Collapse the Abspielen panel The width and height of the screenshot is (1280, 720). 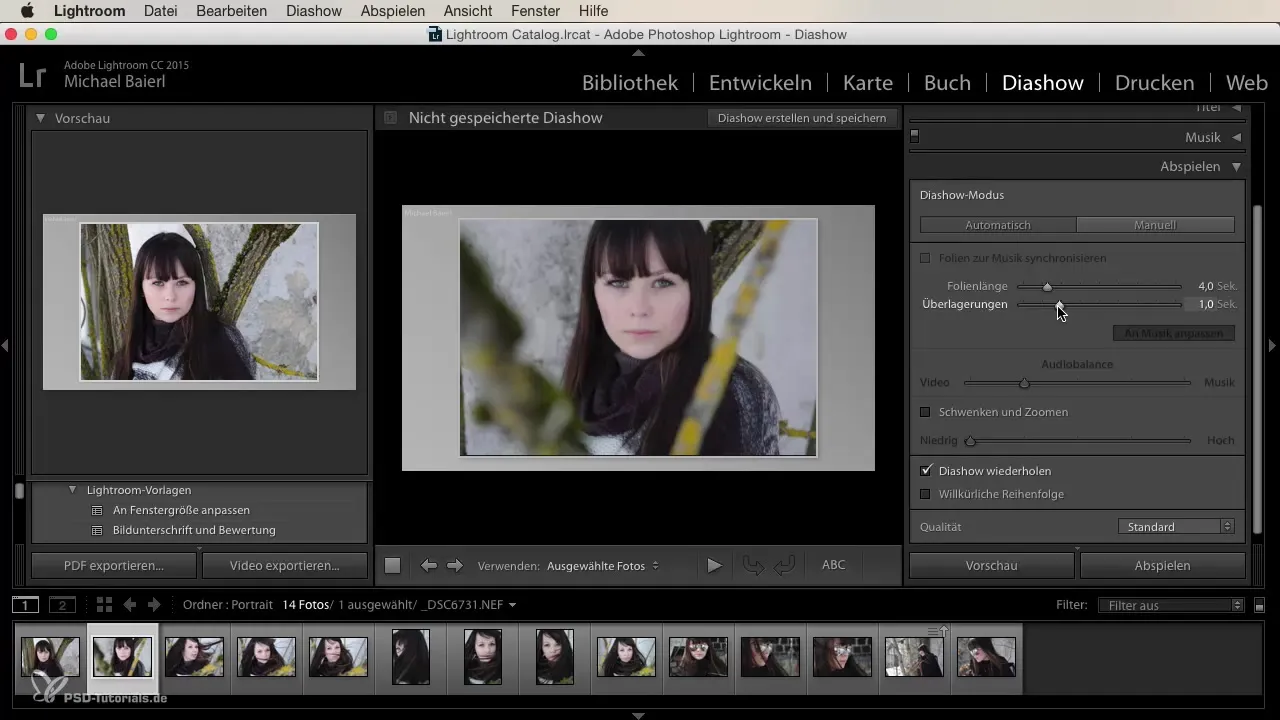pos(1236,167)
